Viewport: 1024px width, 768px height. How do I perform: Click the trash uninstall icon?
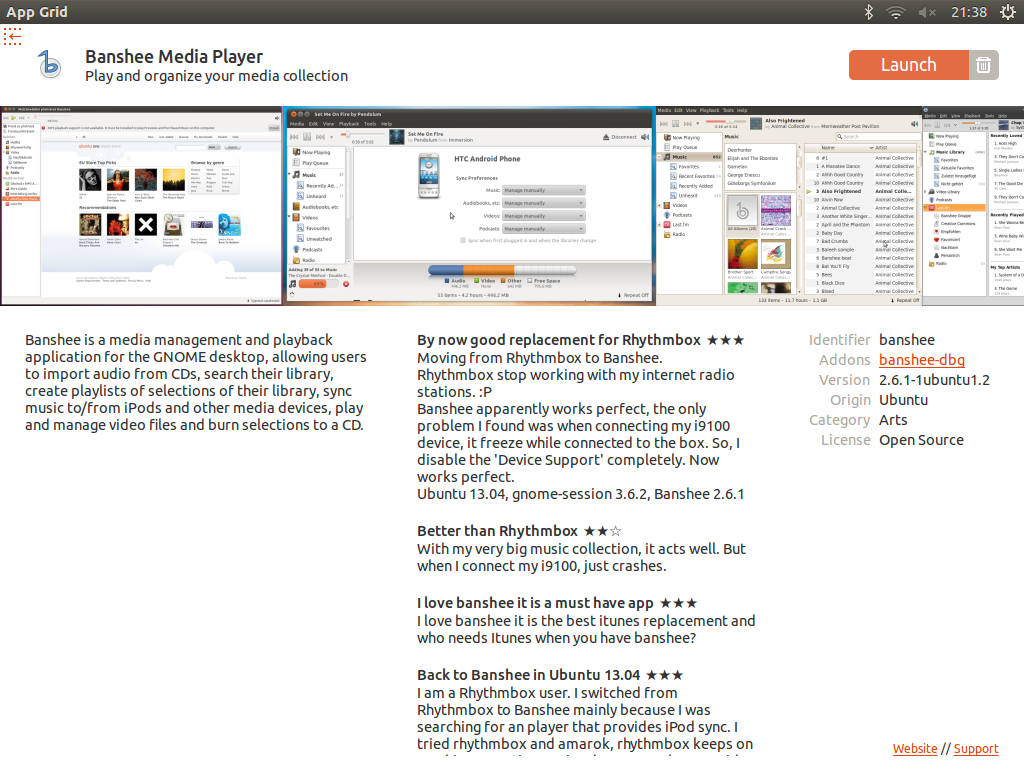point(984,65)
